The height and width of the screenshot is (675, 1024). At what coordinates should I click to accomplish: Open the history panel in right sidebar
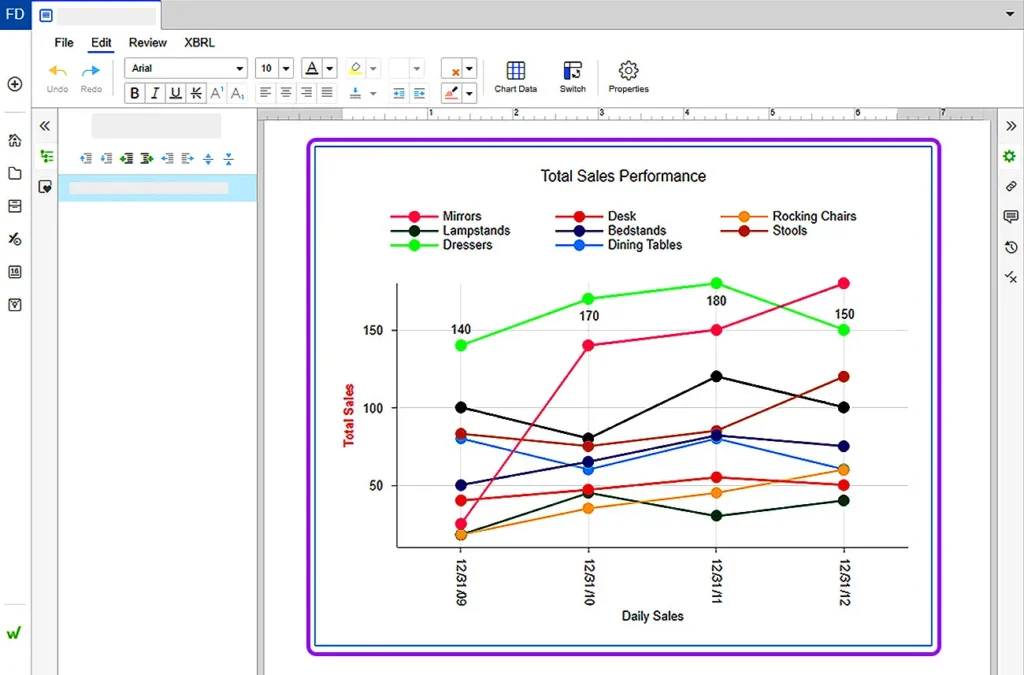1010,247
